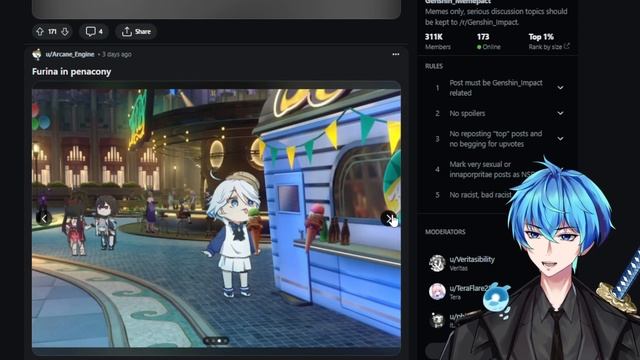Click the MODERATORS section heading
The height and width of the screenshot is (360, 640).
pos(445,232)
